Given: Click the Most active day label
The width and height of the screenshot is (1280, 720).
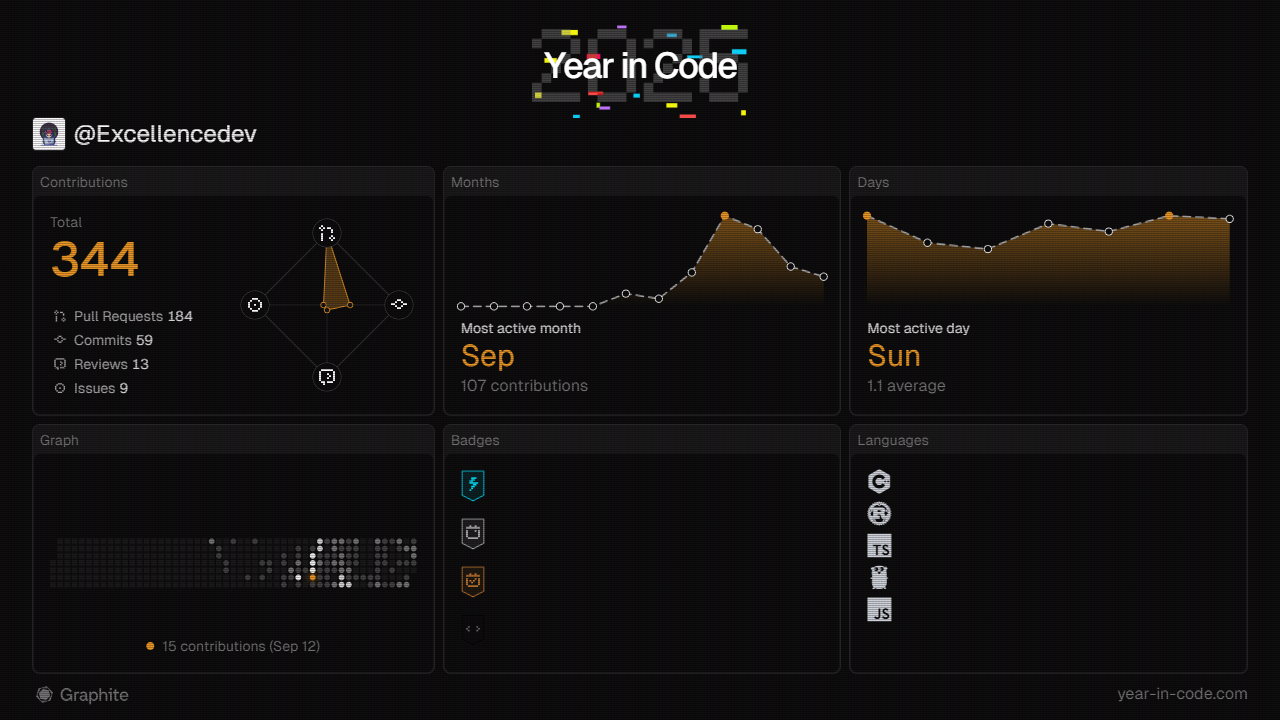Looking at the screenshot, I should tap(918, 328).
